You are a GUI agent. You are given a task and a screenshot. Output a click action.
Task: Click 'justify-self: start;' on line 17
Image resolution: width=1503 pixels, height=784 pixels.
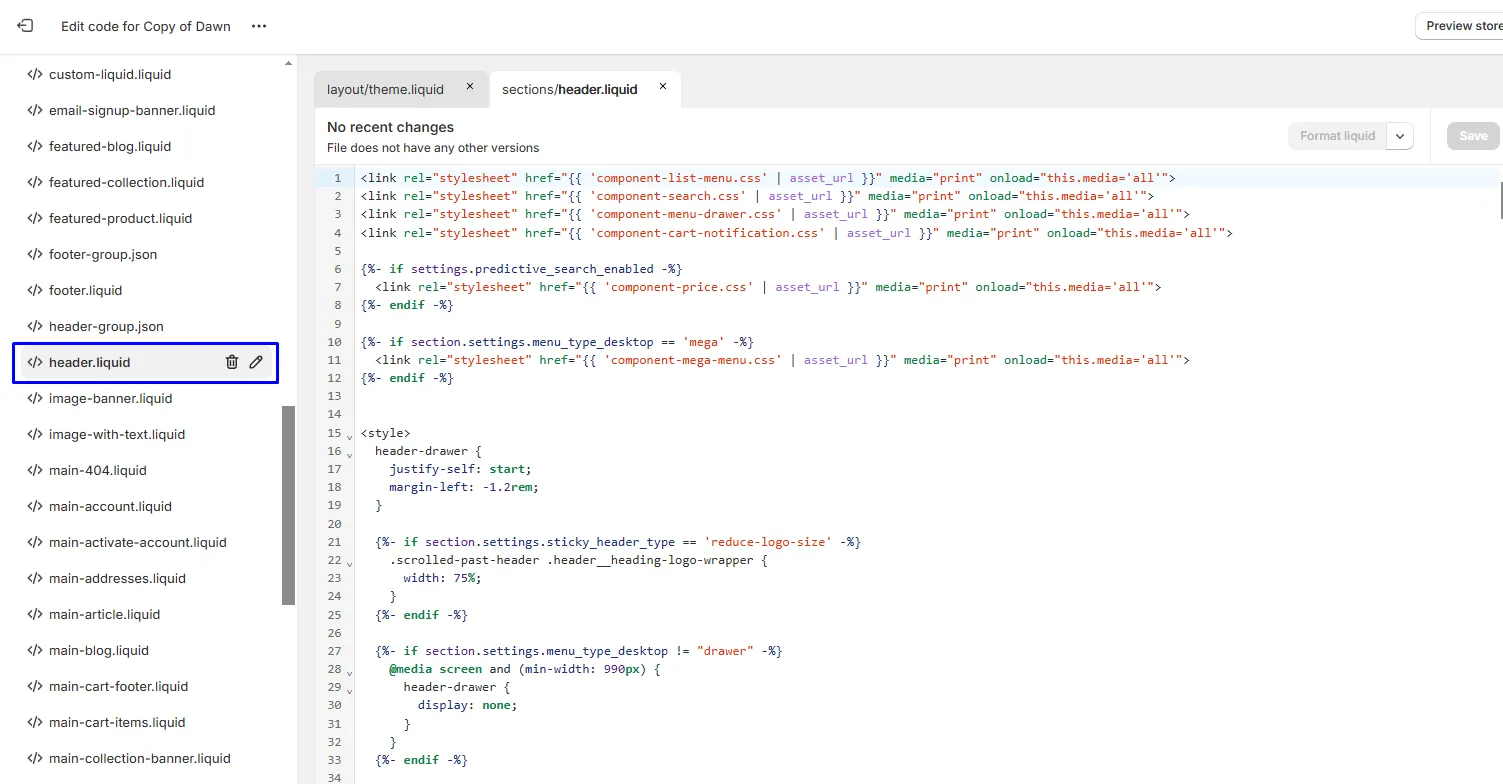[x=460, y=469]
